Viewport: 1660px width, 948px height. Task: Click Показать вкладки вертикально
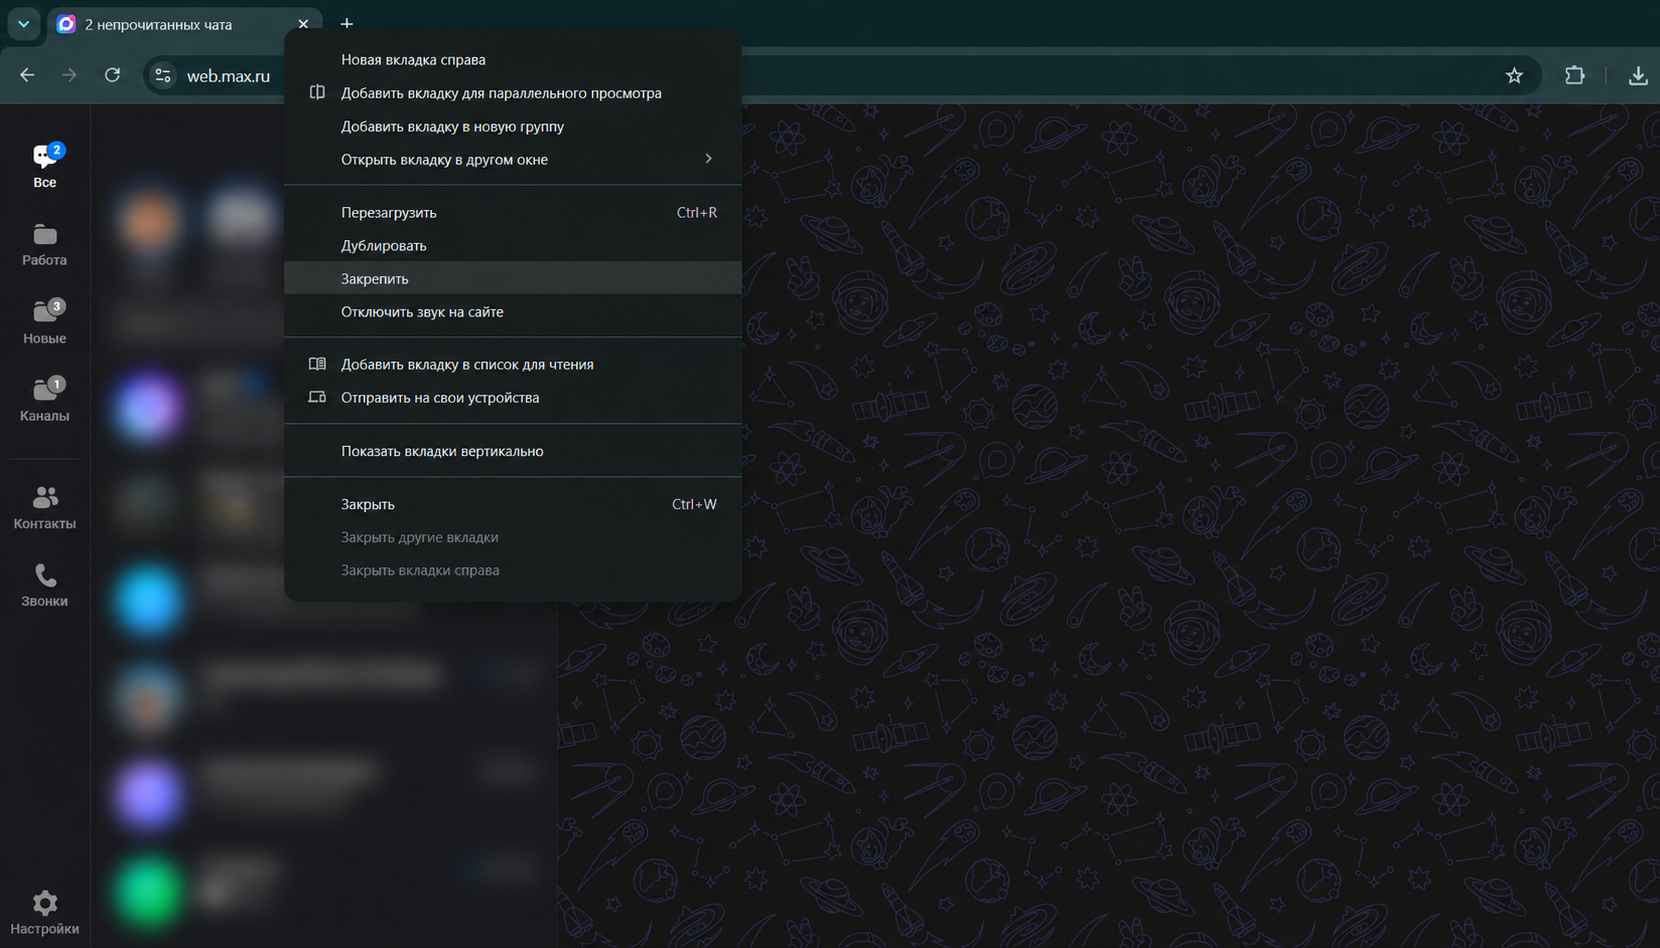[513, 451]
